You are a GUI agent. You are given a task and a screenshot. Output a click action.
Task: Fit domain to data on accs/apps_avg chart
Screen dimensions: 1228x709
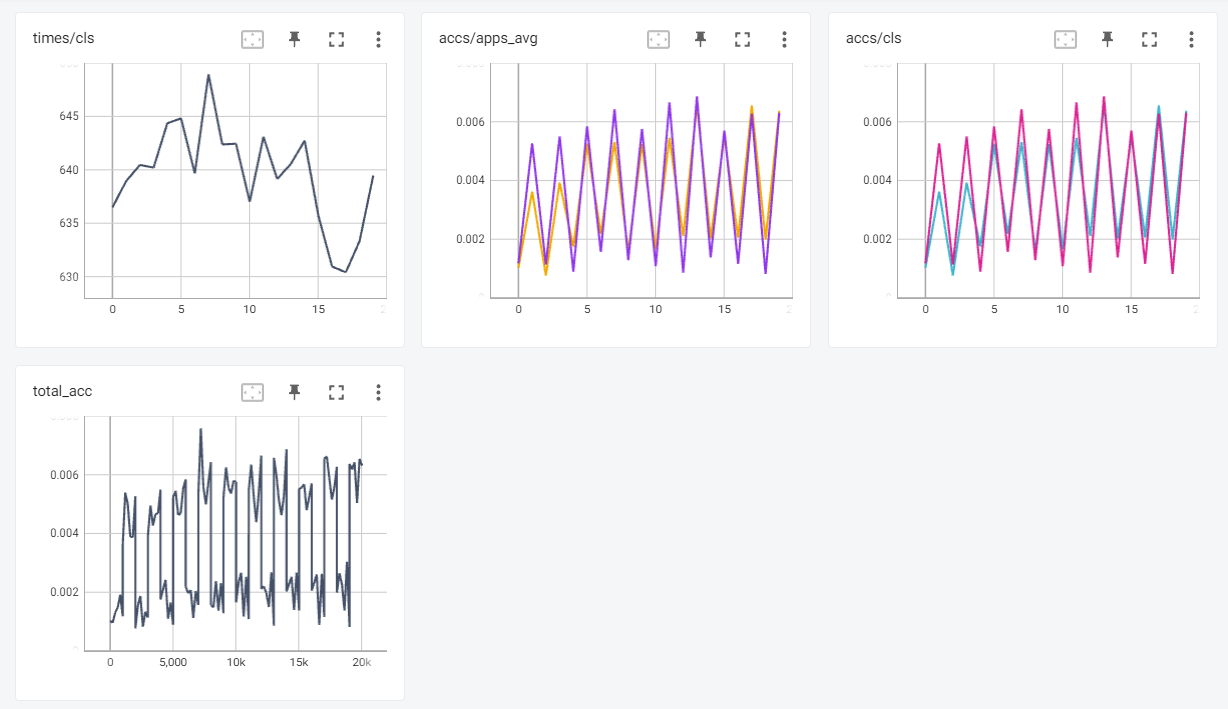(658, 39)
